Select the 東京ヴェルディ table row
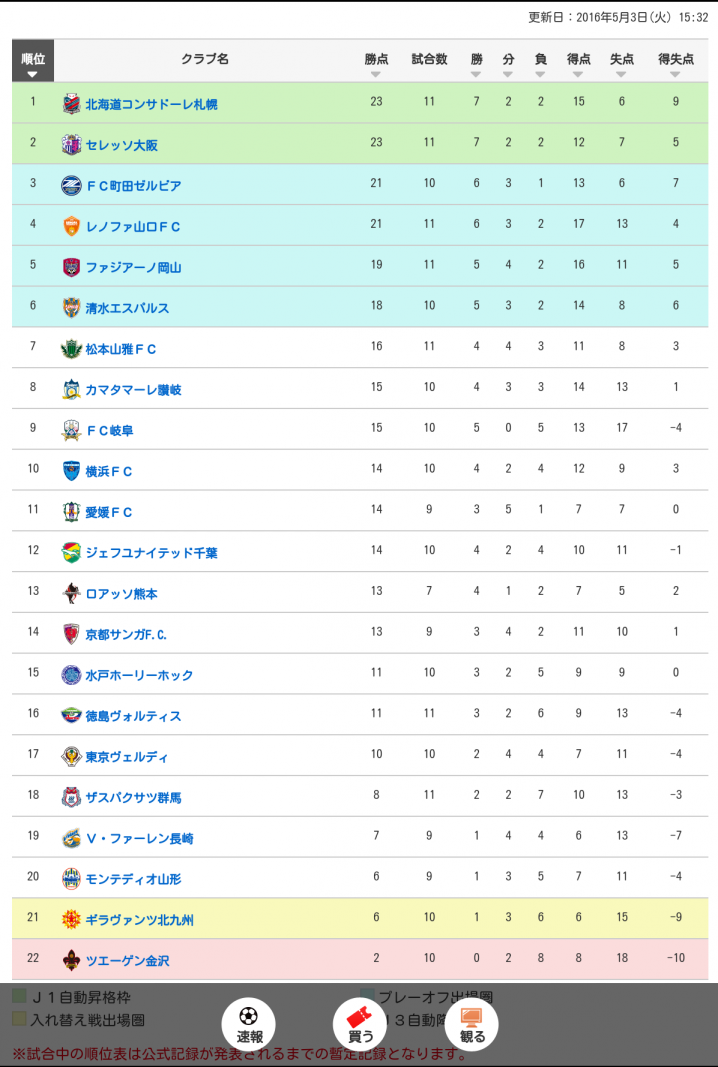718x1067 pixels. (x=359, y=755)
